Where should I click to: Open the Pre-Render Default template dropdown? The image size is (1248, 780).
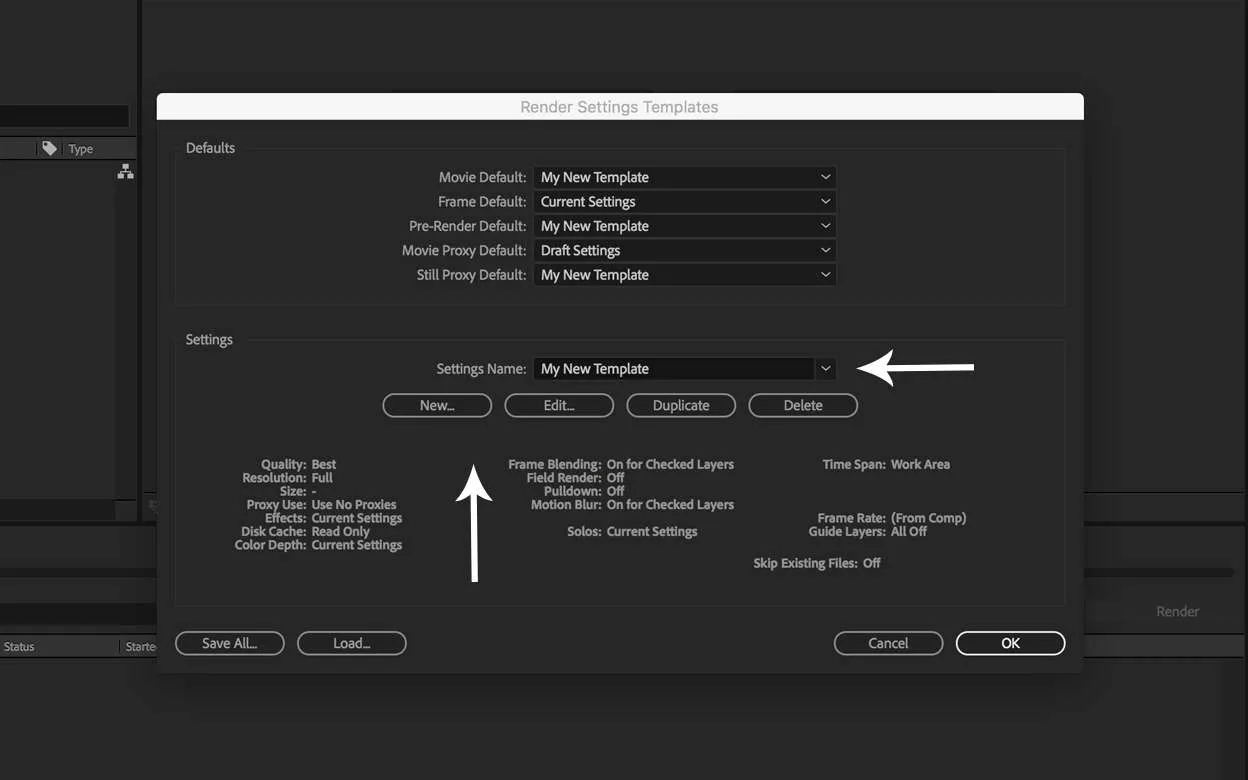tap(684, 226)
